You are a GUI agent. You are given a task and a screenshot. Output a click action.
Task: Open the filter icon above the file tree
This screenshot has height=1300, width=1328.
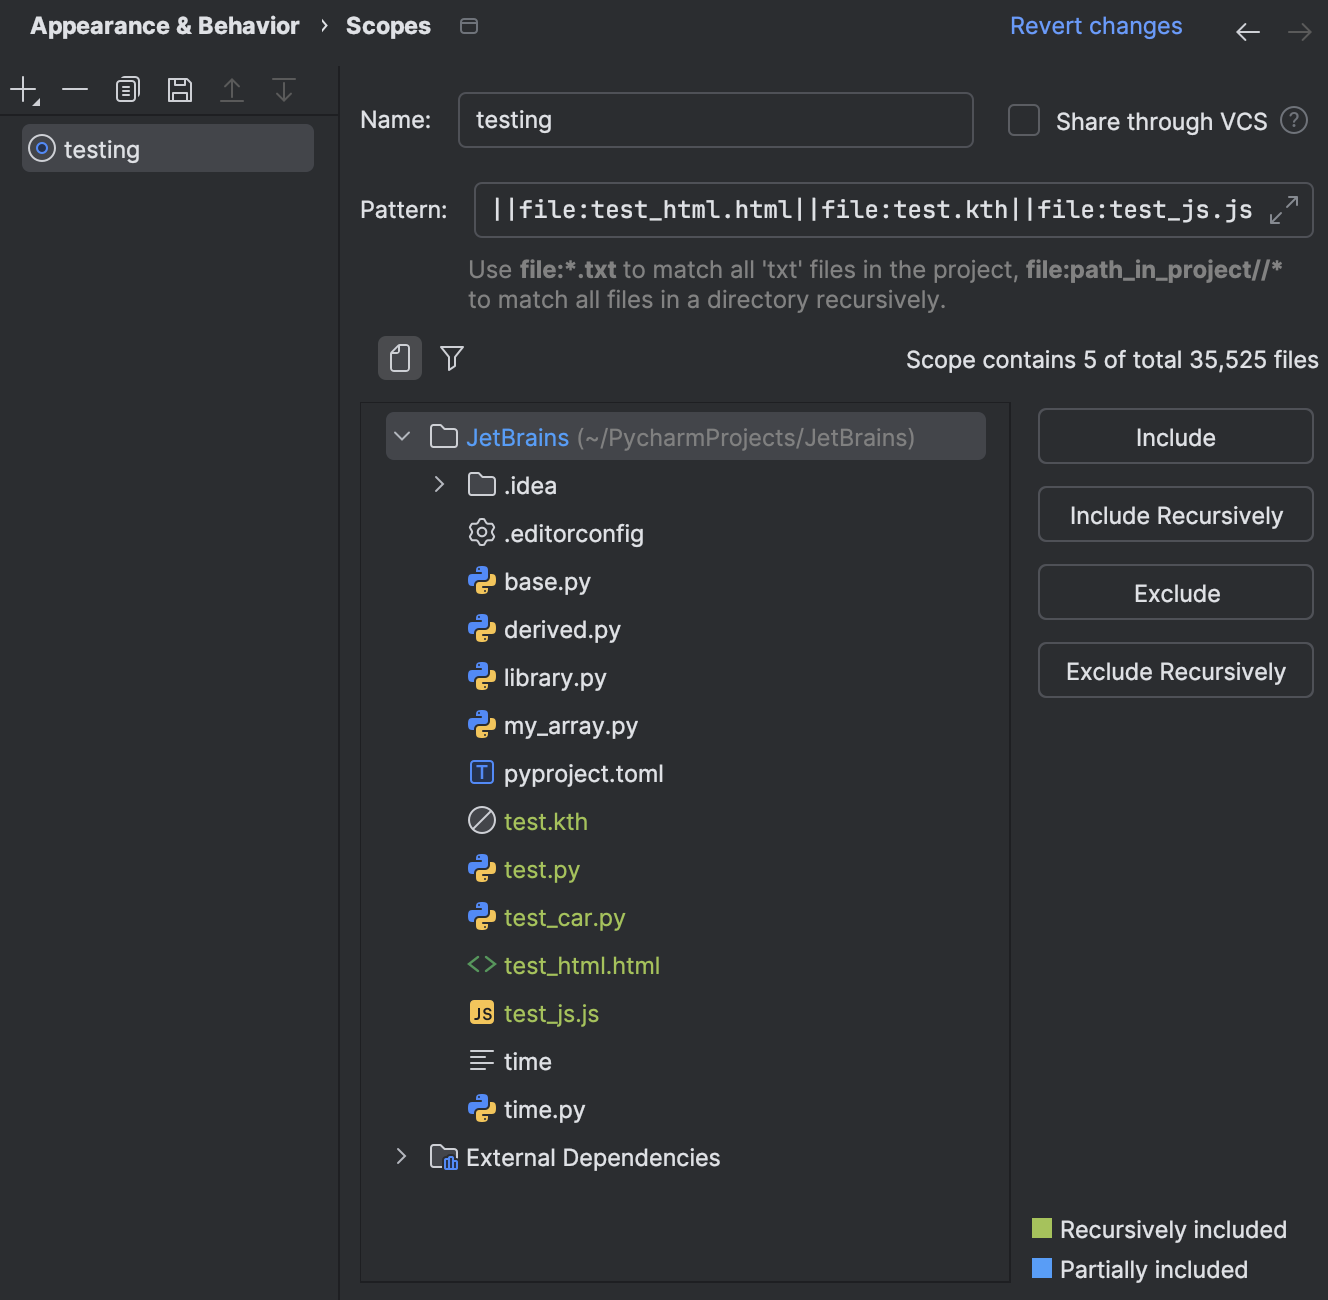pyautogui.click(x=452, y=358)
